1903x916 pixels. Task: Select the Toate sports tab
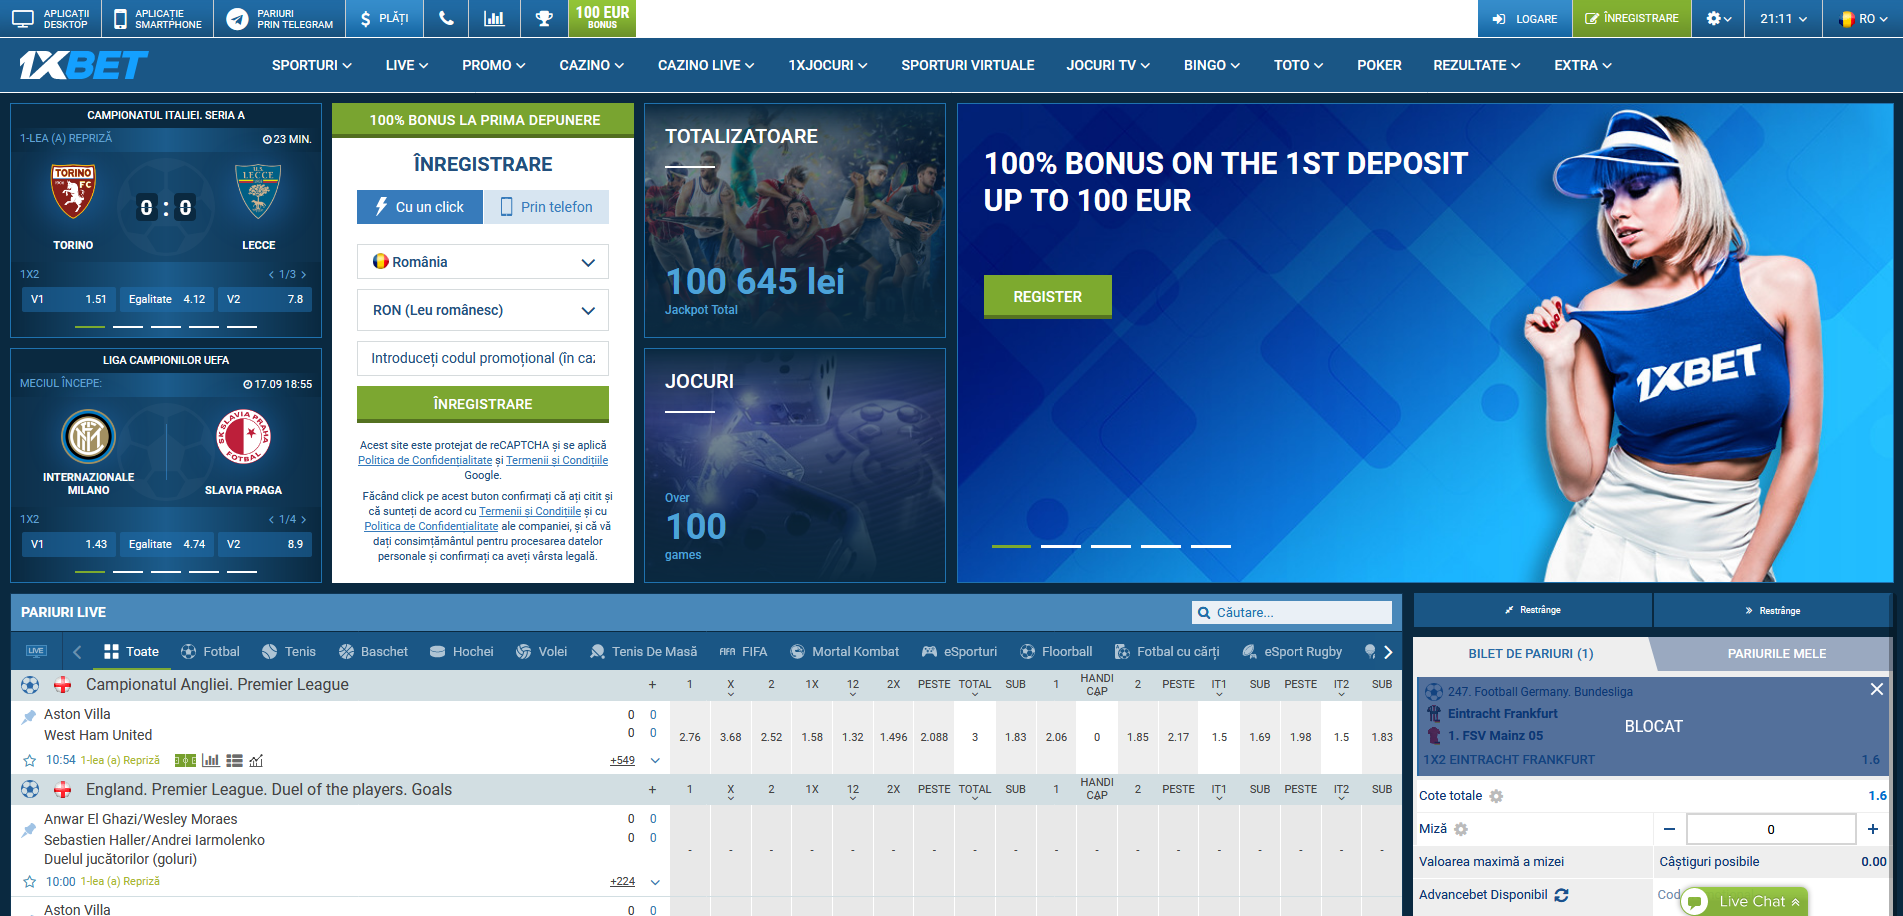pos(131,652)
